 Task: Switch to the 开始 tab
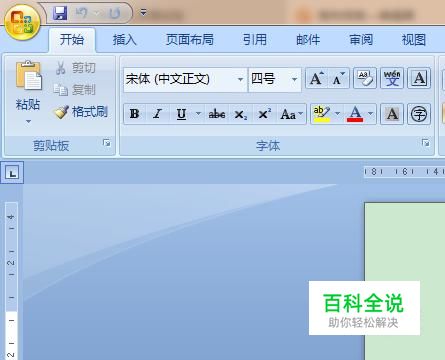click(x=72, y=40)
